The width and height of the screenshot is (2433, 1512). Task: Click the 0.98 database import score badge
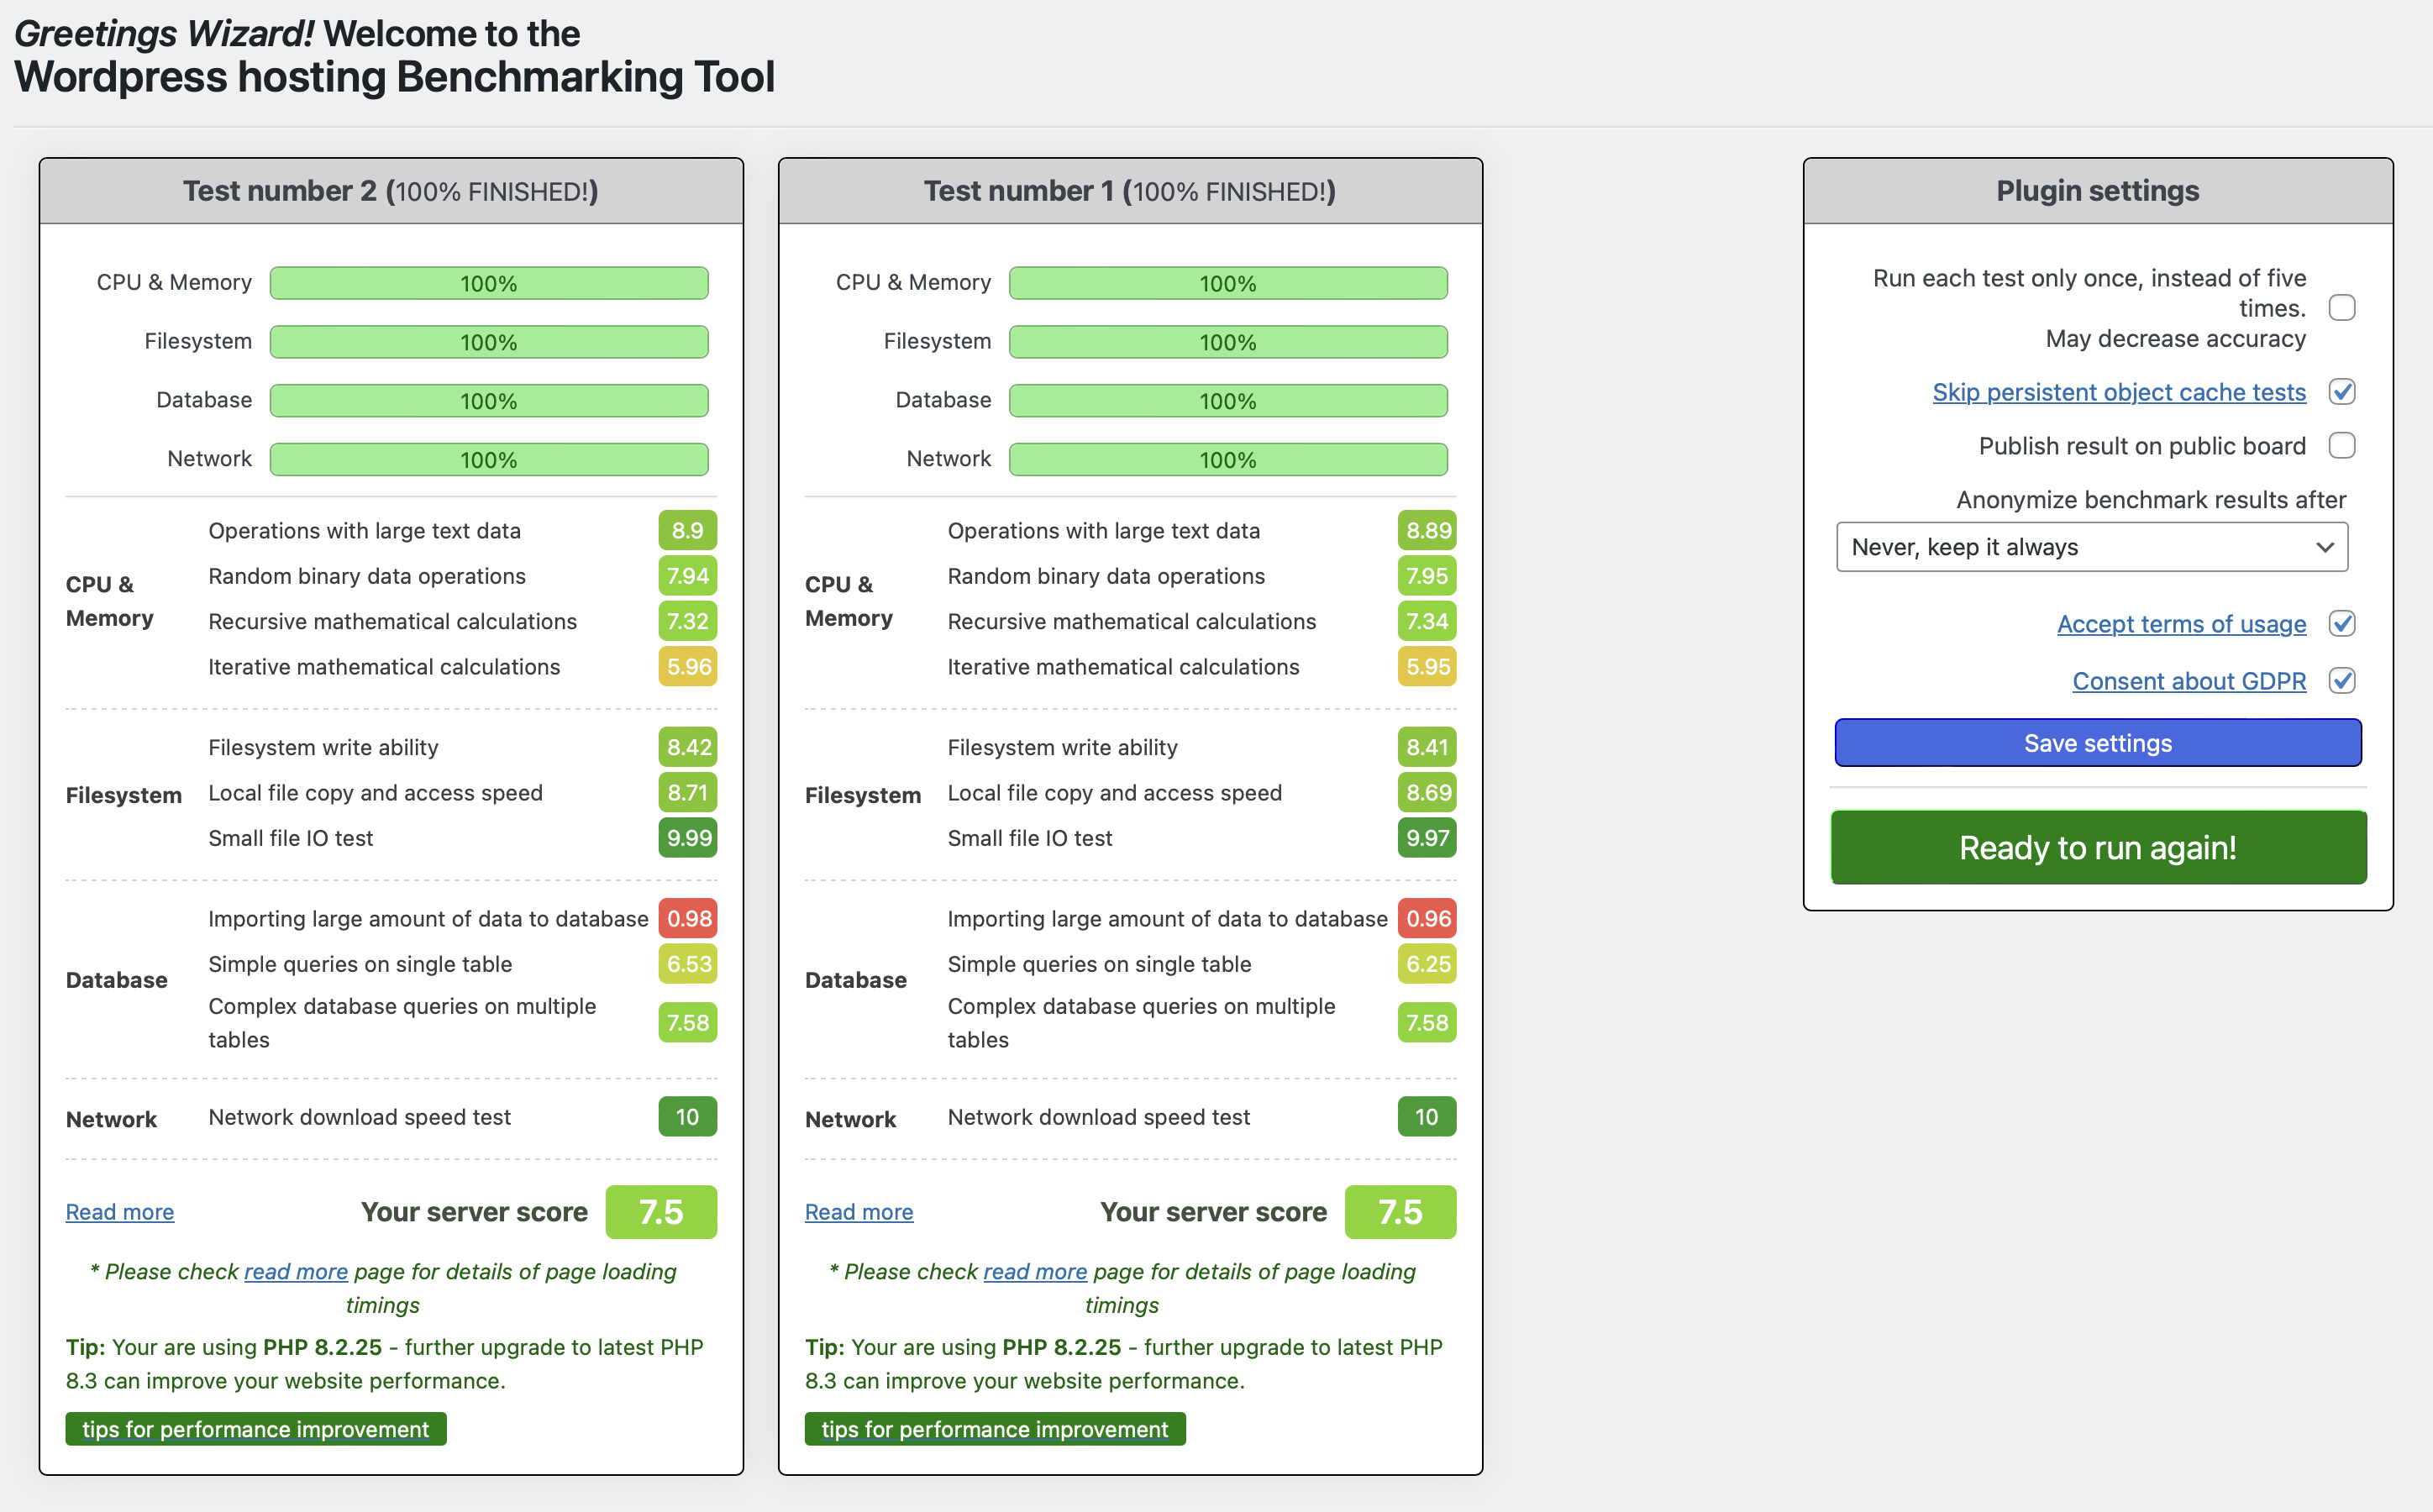tap(688, 919)
